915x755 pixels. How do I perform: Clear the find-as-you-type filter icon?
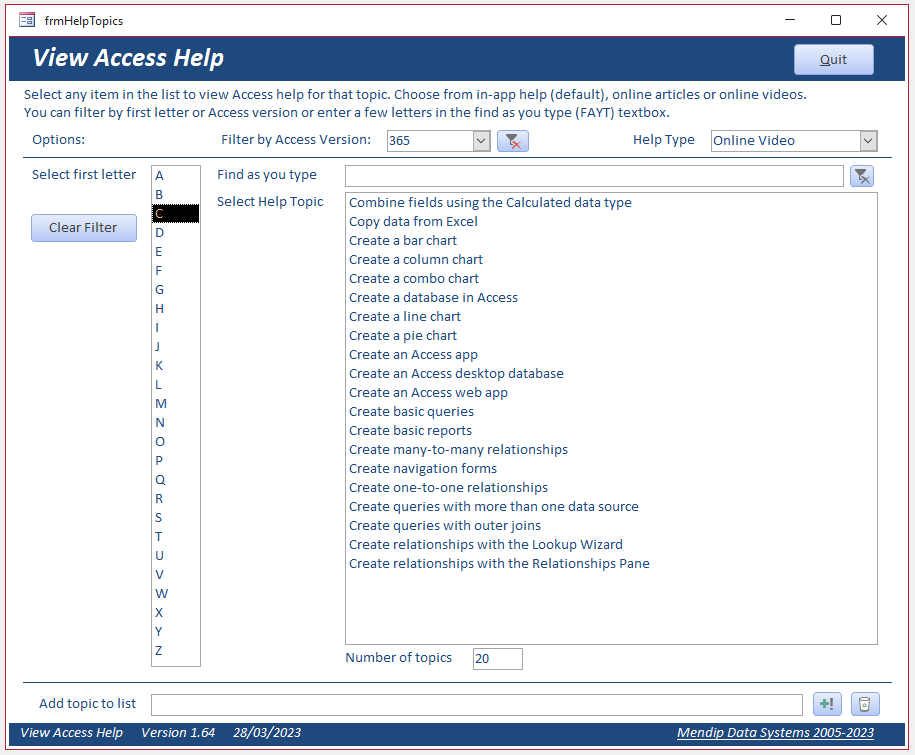pos(861,176)
